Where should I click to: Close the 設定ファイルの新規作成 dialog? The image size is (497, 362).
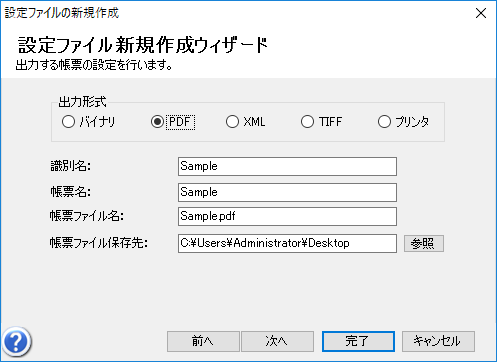coord(481,13)
